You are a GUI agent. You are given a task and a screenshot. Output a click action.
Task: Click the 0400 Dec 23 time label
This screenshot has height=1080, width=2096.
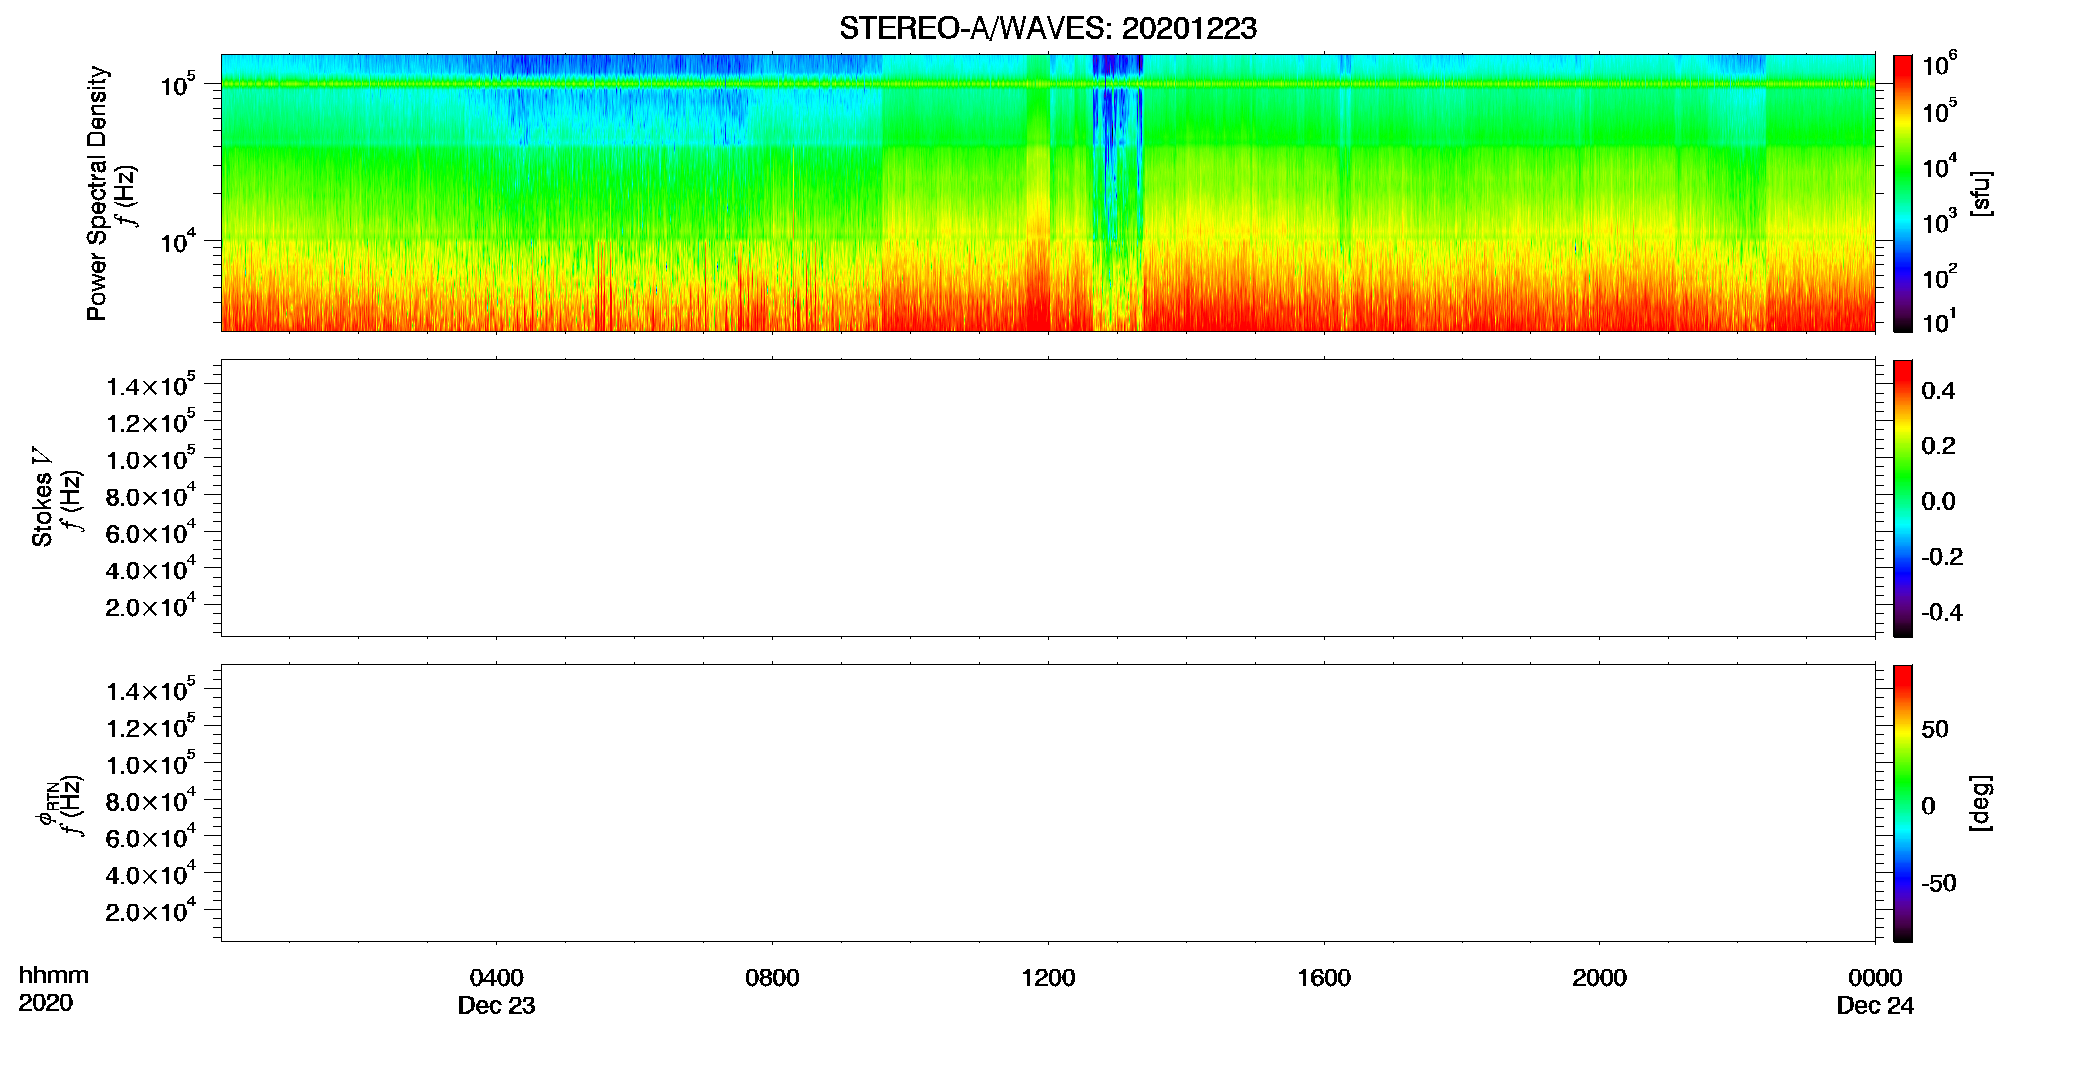(x=496, y=991)
